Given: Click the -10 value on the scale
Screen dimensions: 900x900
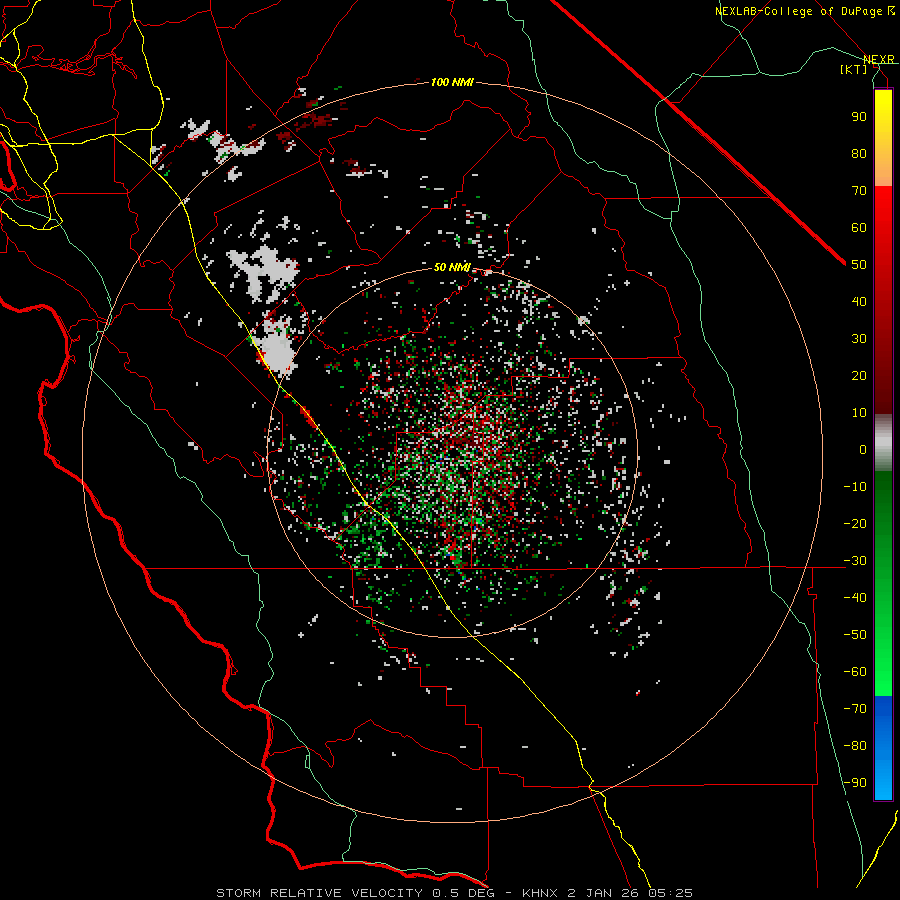Looking at the screenshot, I should [855, 487].
